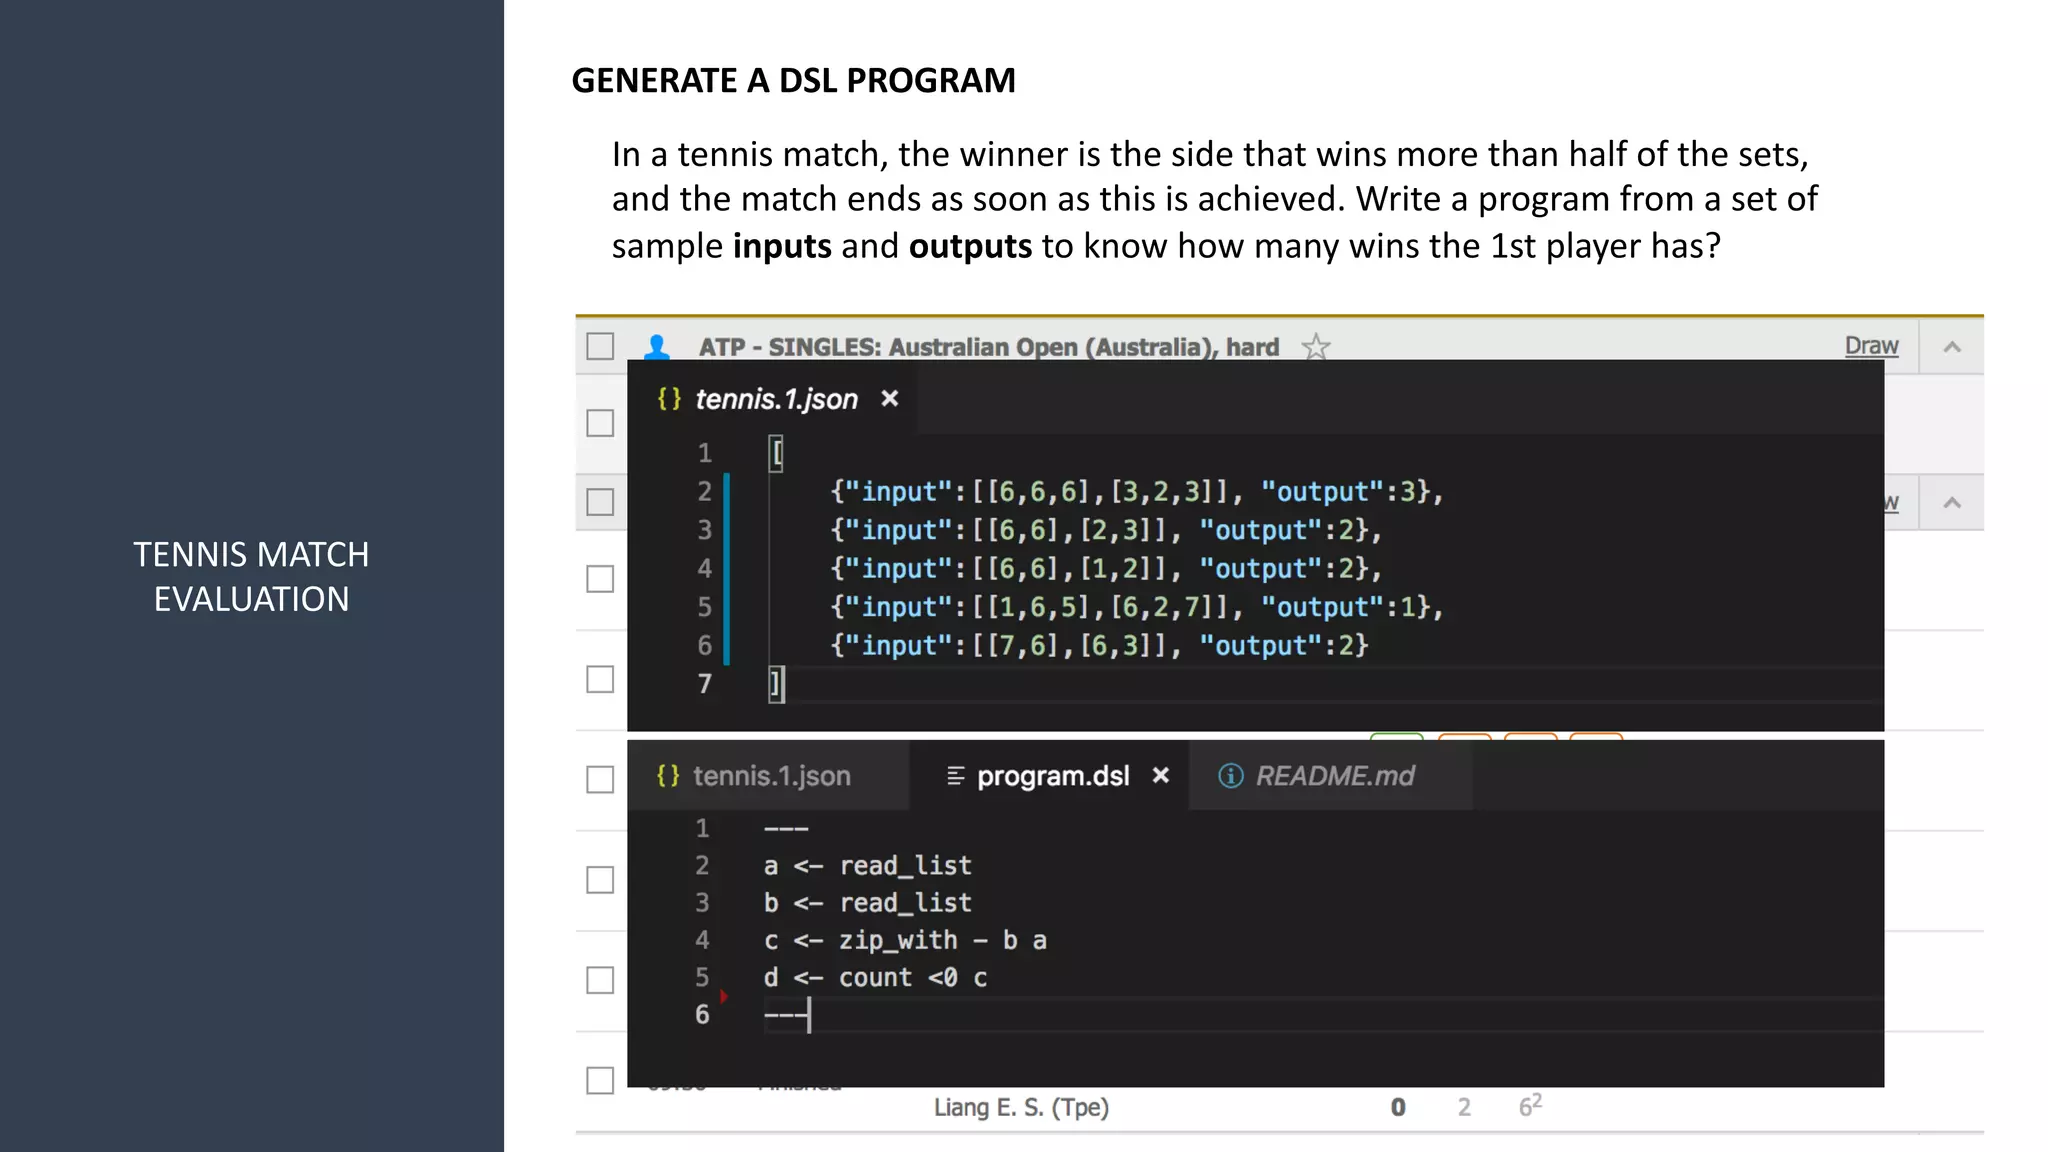Click the star icon next to Australian Open header

pos(1316,346)
